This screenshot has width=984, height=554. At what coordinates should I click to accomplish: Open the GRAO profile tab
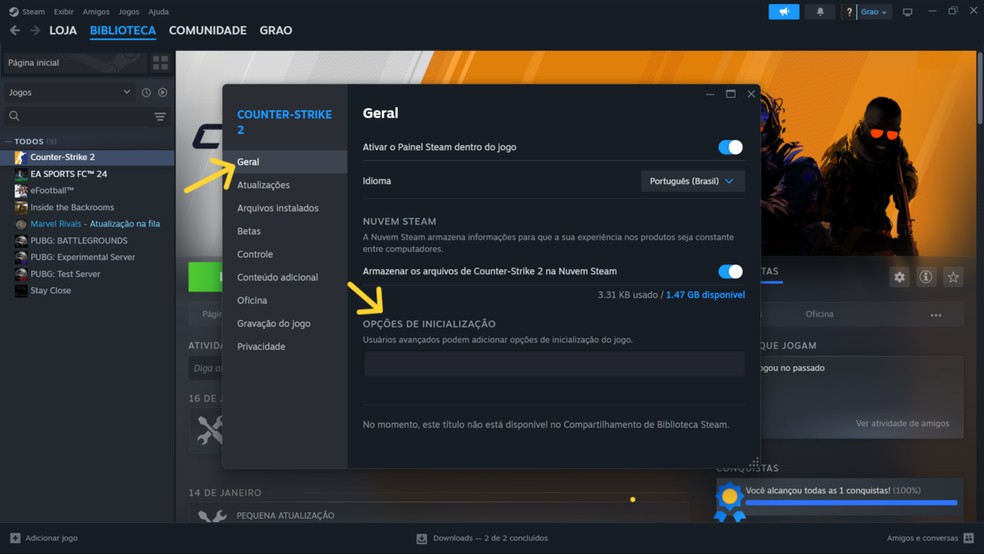[x=275, y=30]
